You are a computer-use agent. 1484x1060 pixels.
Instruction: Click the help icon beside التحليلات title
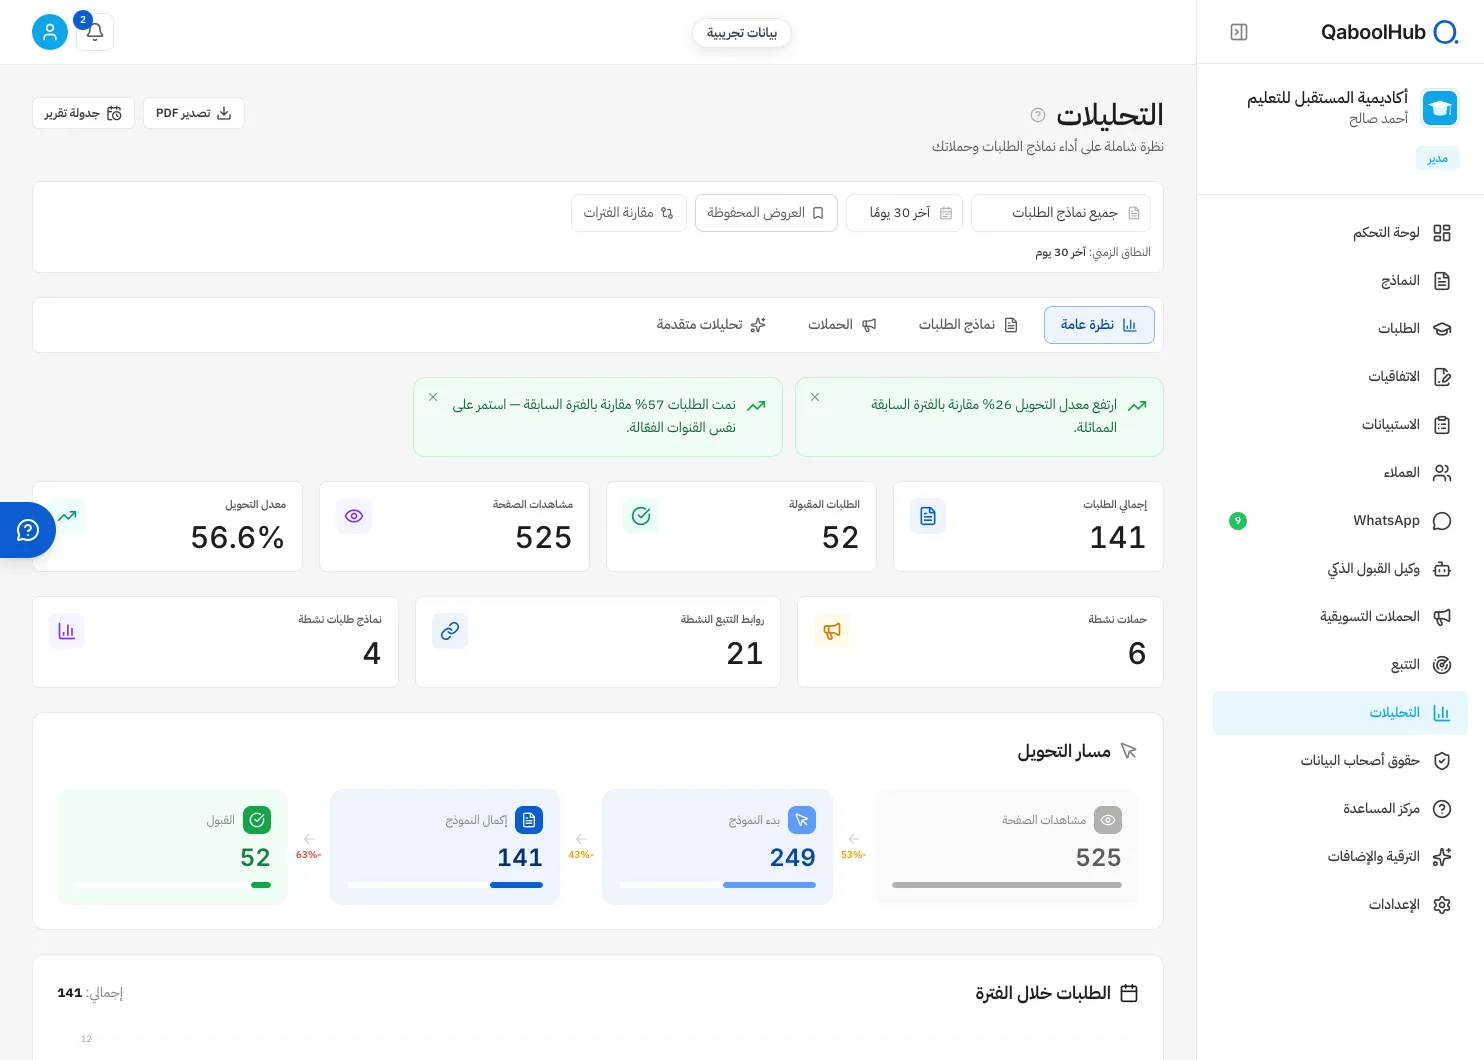click(x=1038, y=115)
